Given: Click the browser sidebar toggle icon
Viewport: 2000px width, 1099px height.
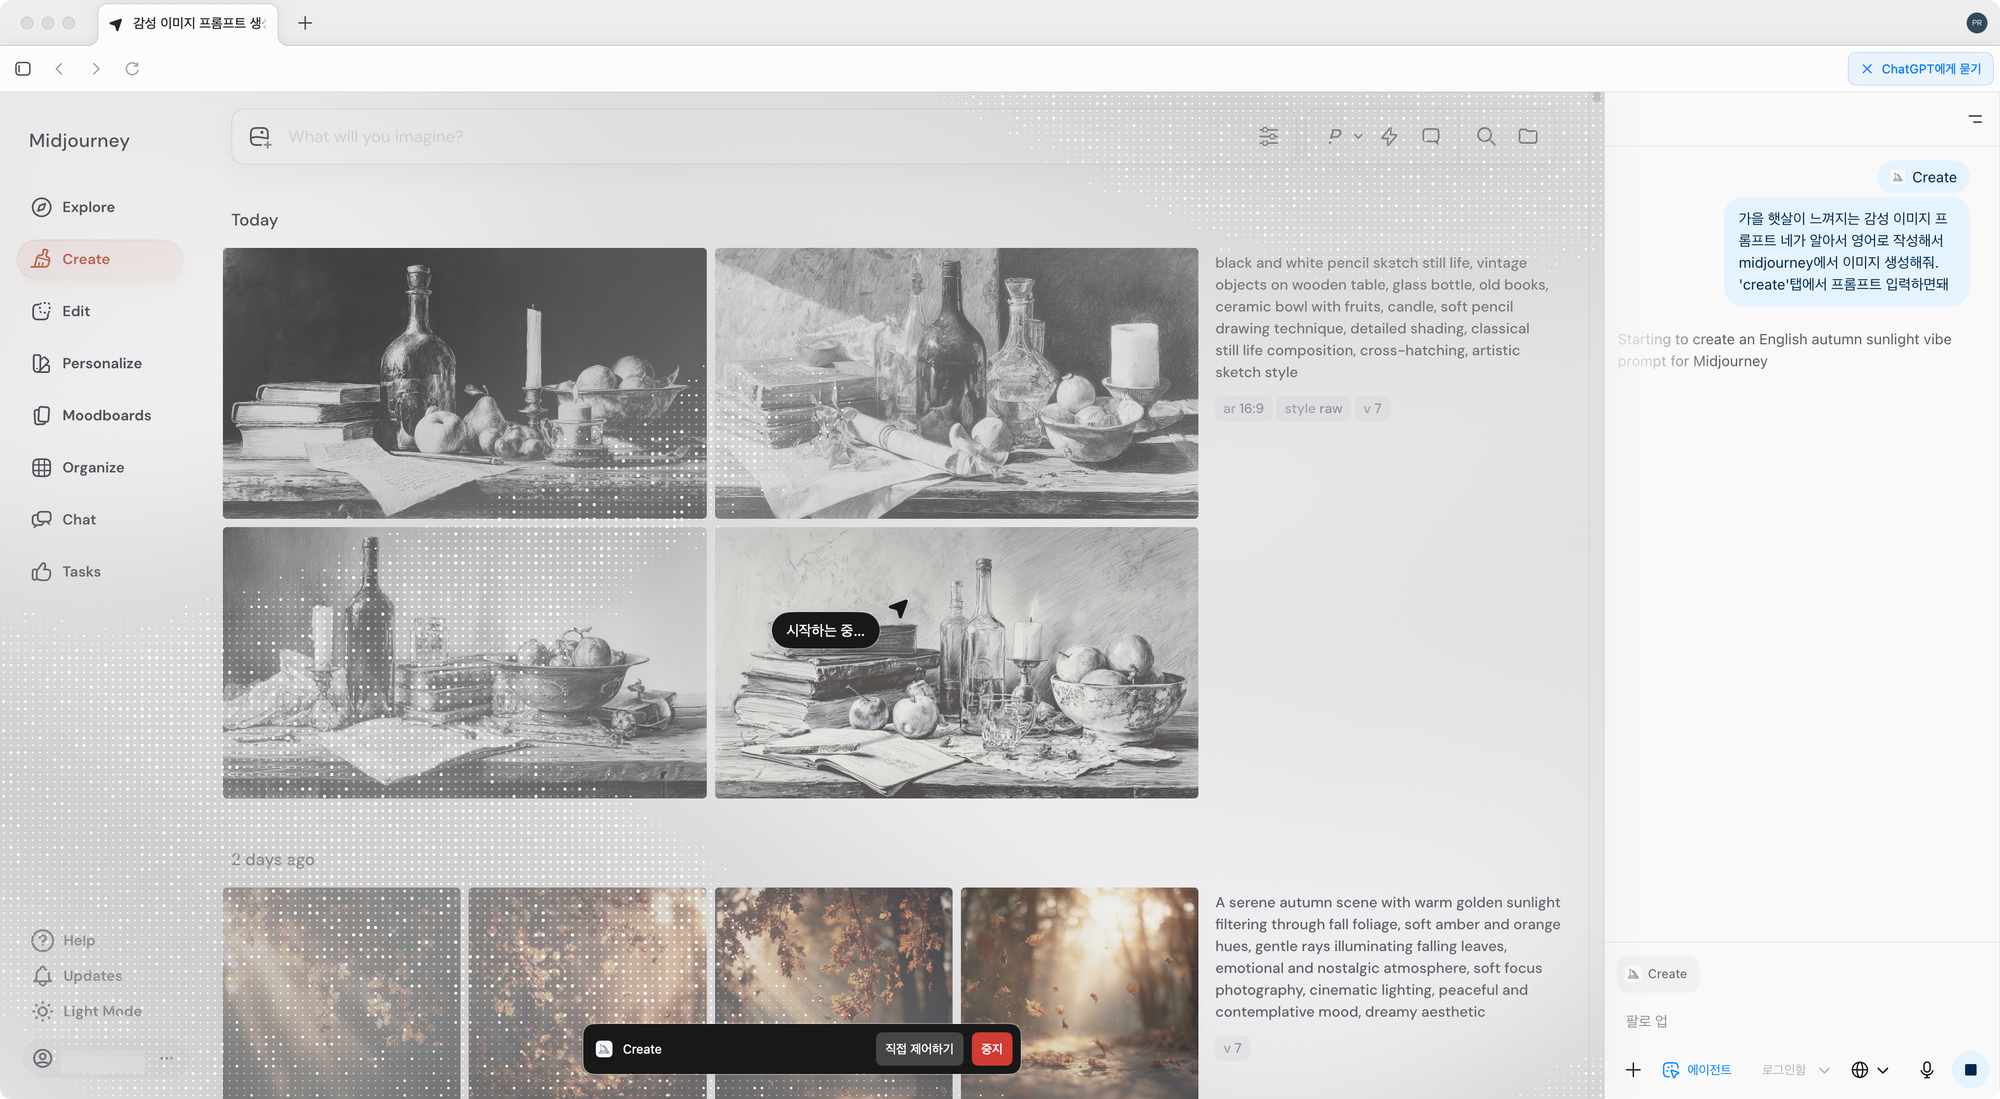Looking at the screenshot, I should 23,69.
